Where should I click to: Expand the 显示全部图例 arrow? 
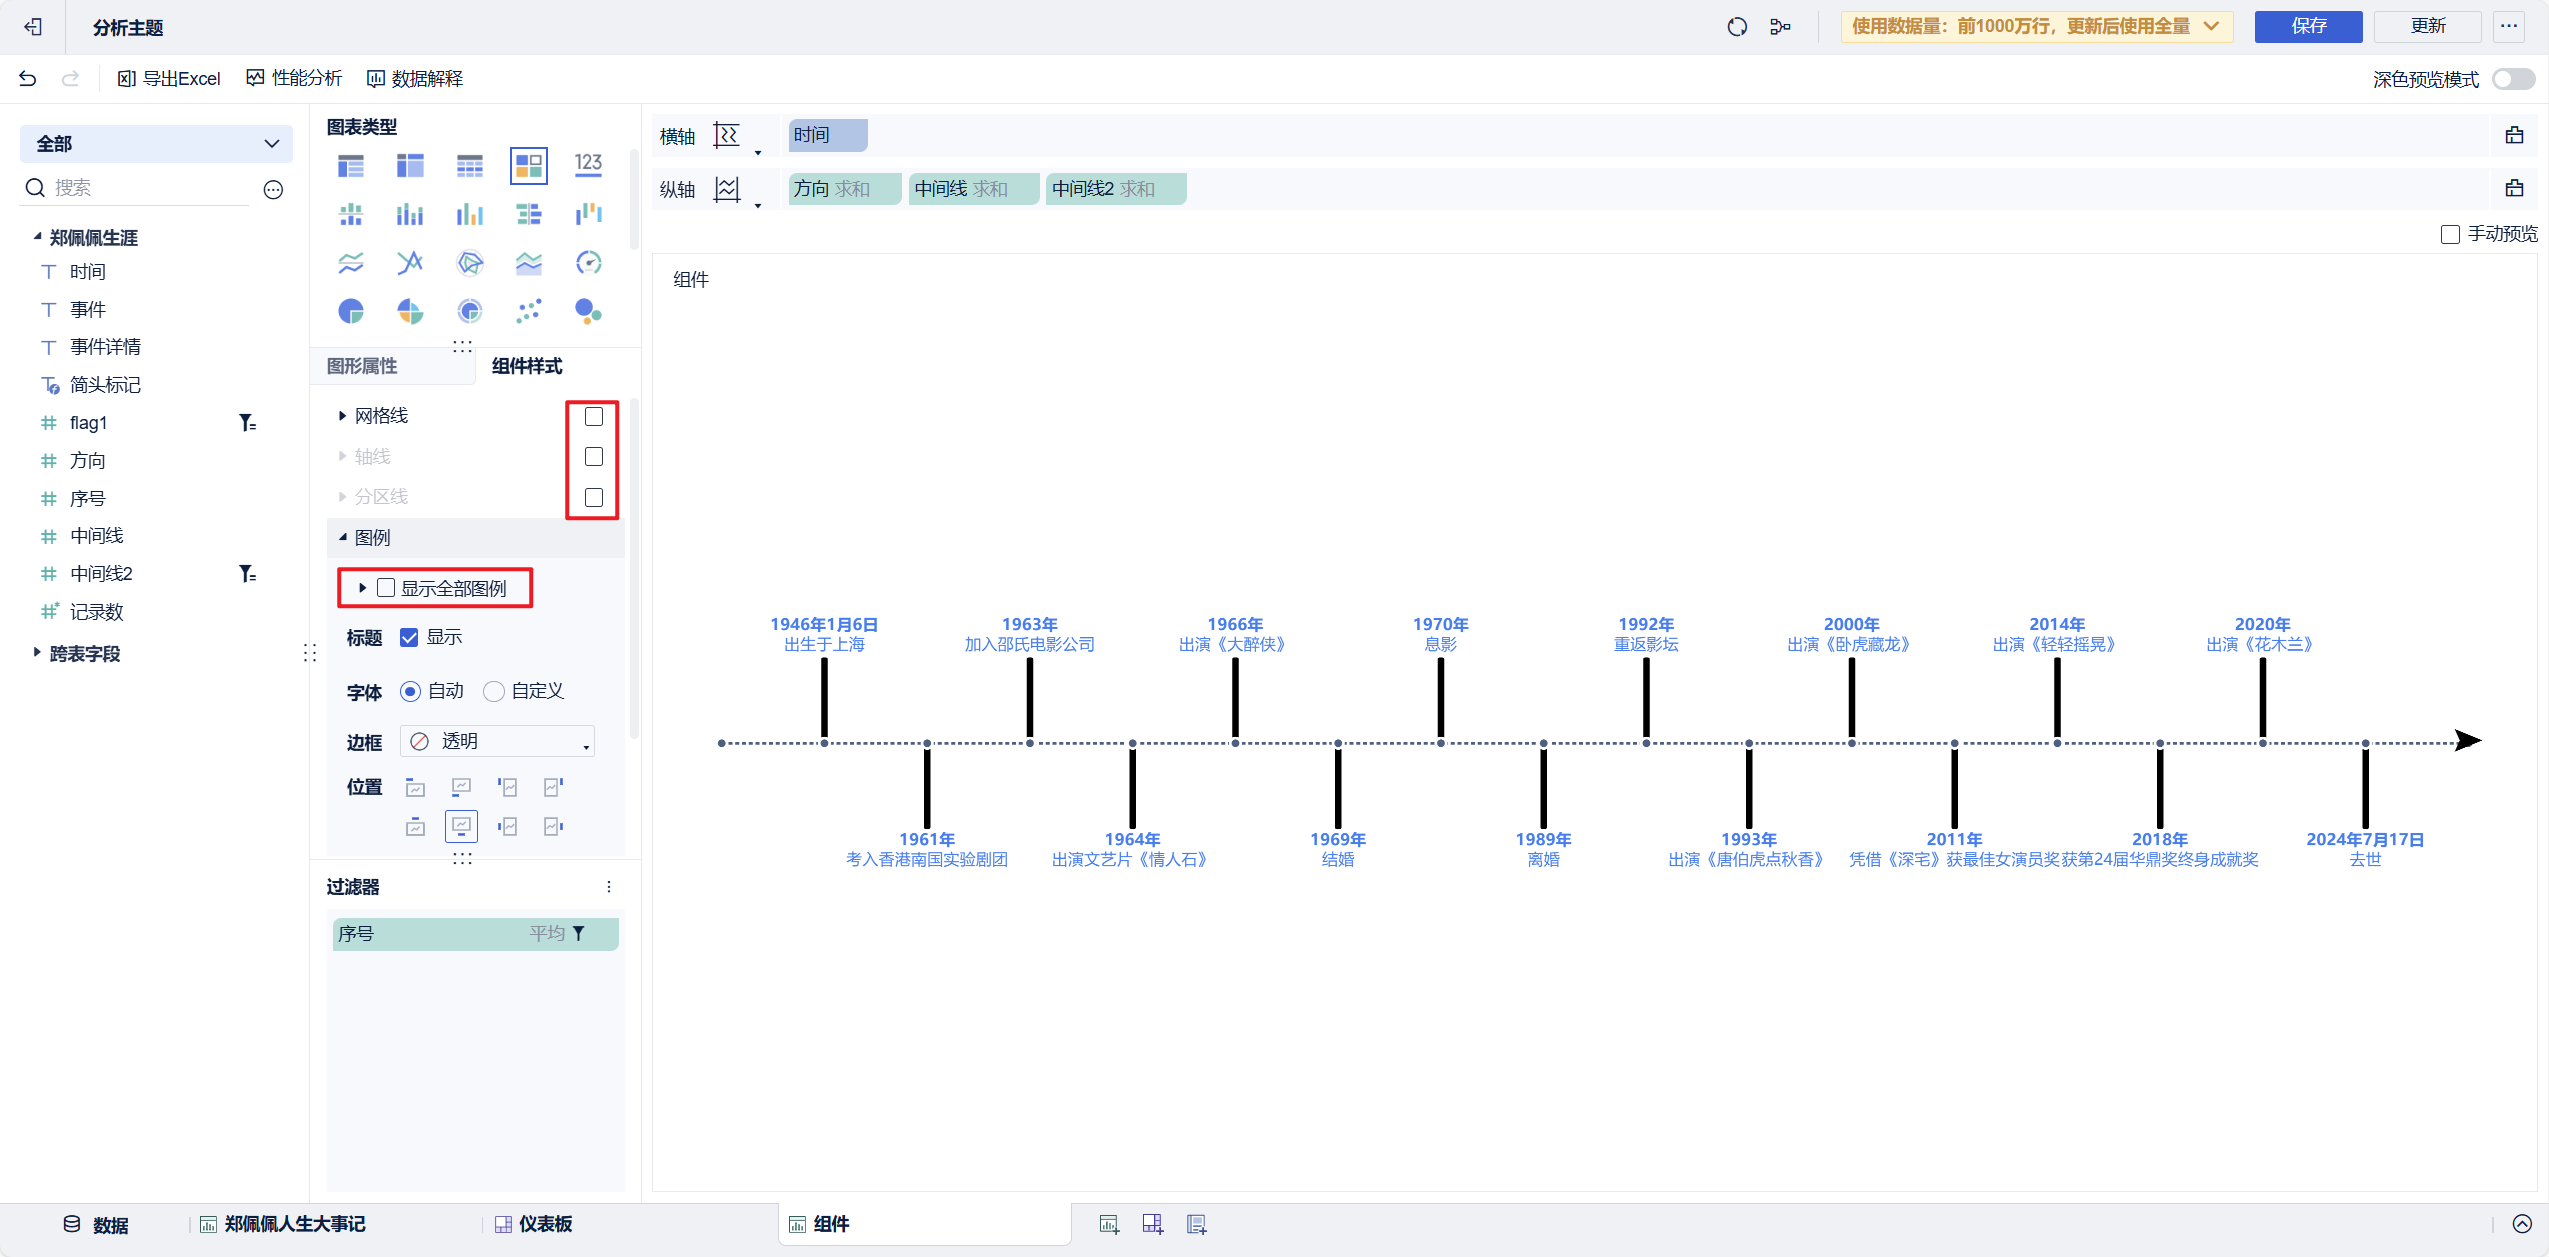pyautogui.click(x=362, y=588)
